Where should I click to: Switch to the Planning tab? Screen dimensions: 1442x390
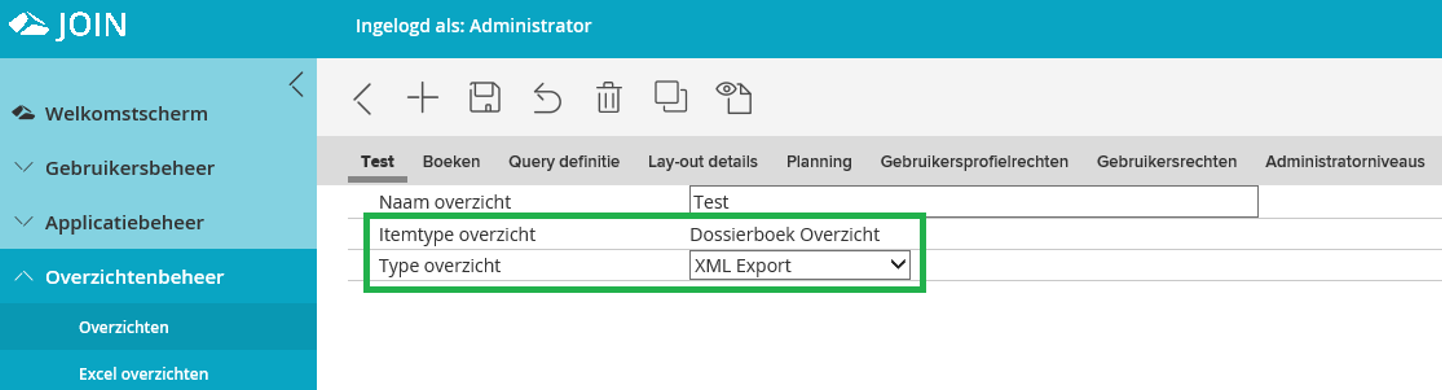[x=819, y=161]
